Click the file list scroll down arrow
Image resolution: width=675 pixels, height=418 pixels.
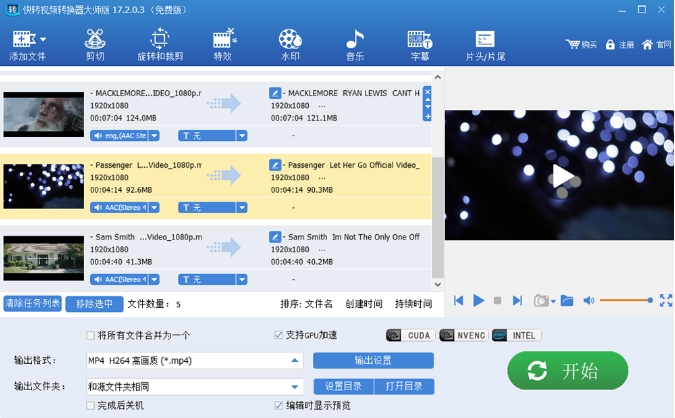pyautogui.click(x=437, y=284)
